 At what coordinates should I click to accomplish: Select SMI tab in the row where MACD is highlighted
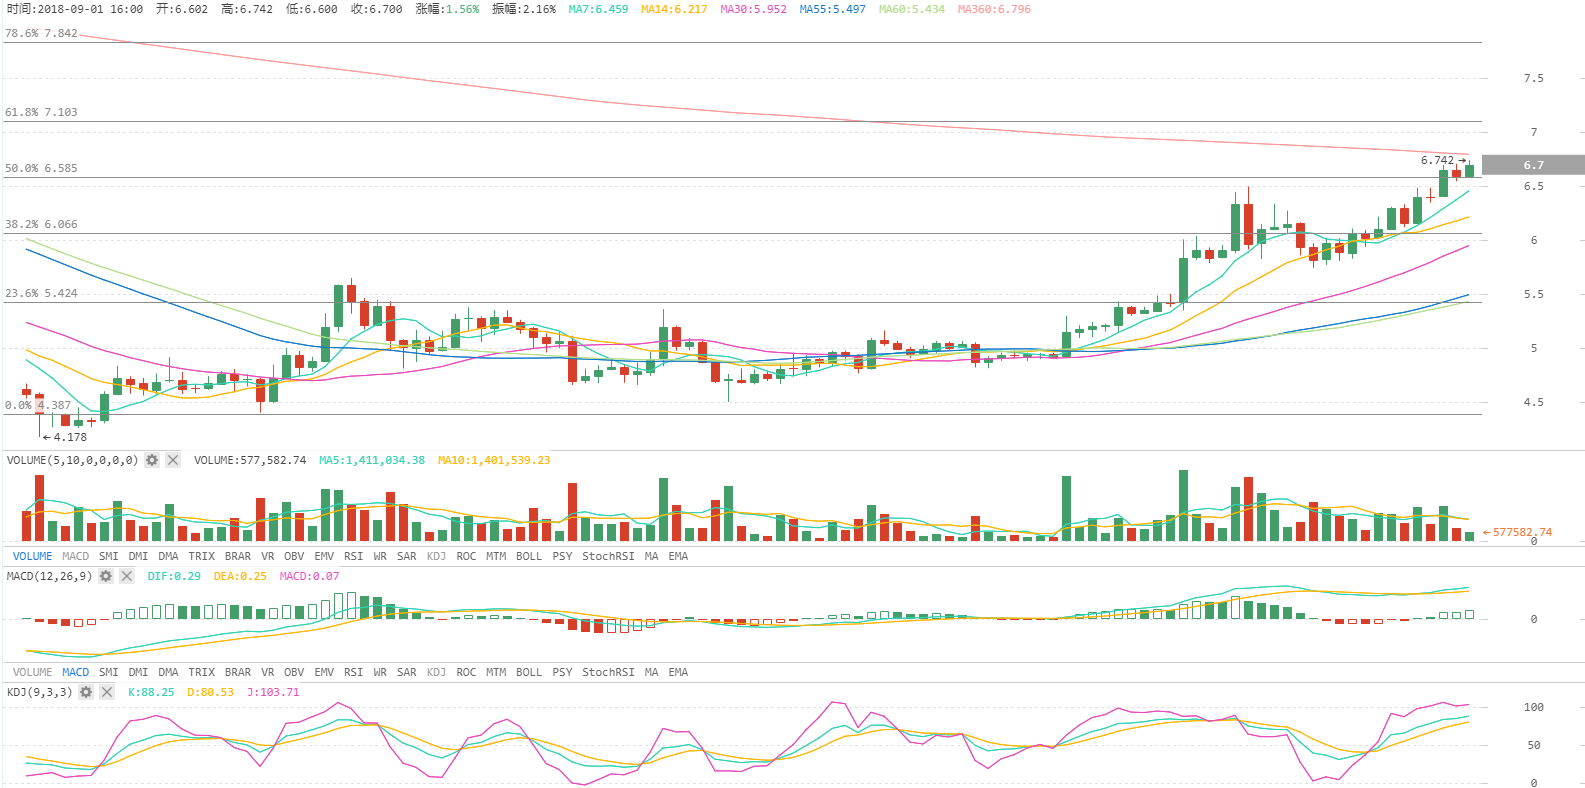point(109,672)
